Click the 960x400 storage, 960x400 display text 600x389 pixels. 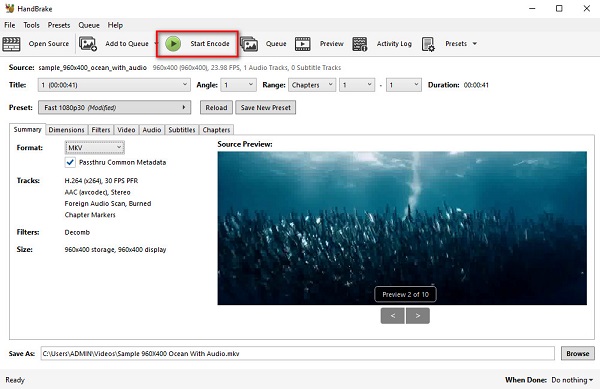coord(115,249)
